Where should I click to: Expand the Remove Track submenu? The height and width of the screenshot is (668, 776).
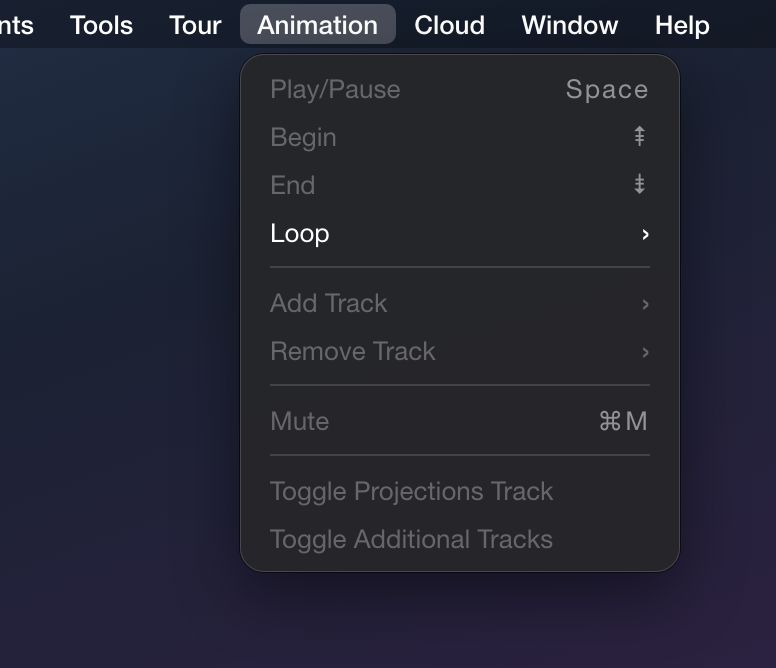click(460, 351)
